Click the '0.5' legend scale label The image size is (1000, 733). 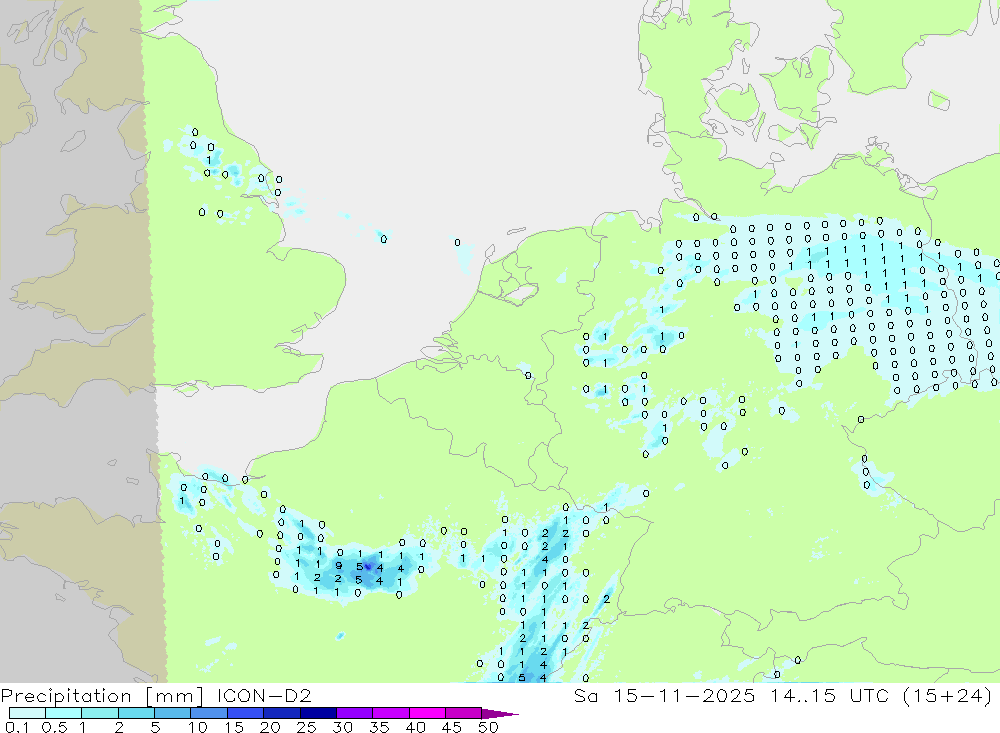(54, 727)
